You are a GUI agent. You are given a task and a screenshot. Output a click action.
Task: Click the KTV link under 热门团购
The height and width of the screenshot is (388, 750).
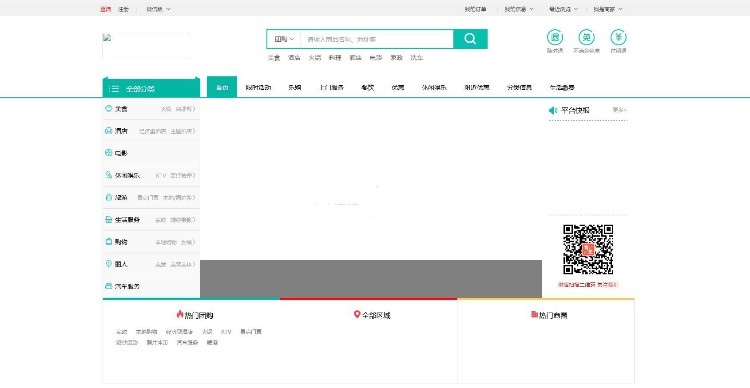[226, 332]
